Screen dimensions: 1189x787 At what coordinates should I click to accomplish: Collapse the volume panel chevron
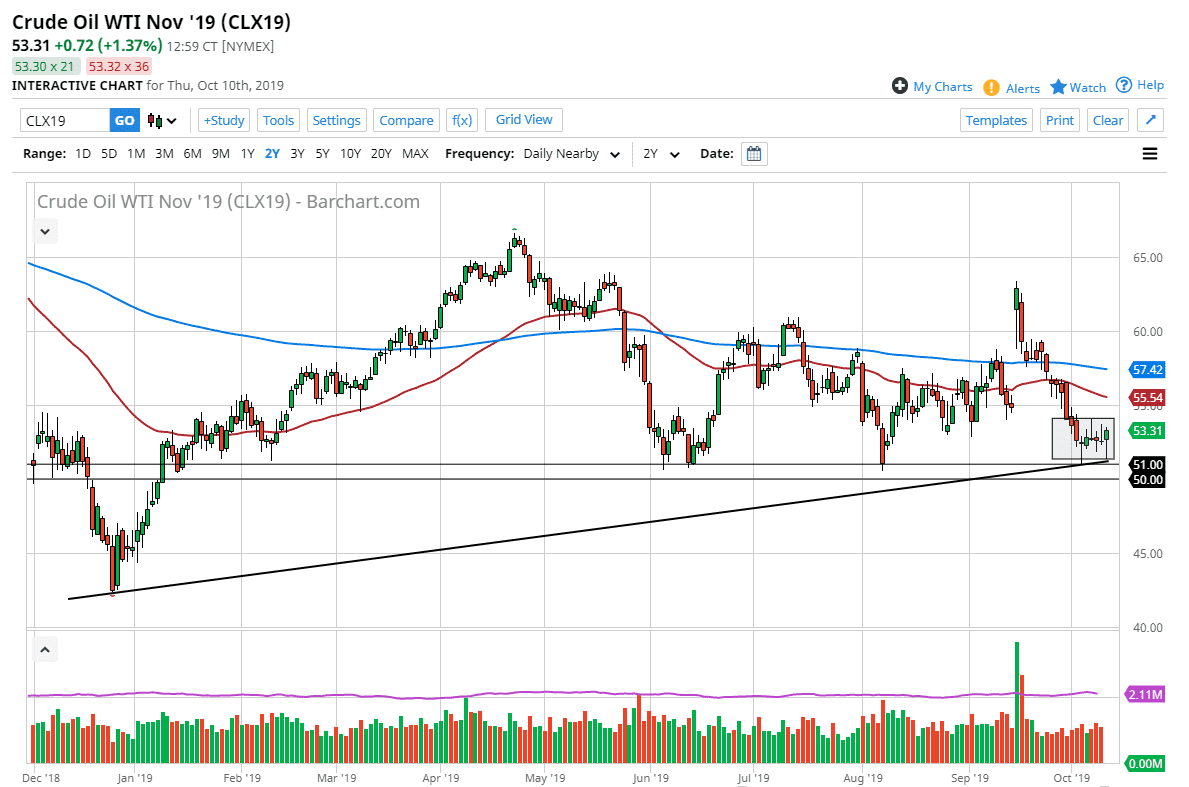tap(45, 649)
